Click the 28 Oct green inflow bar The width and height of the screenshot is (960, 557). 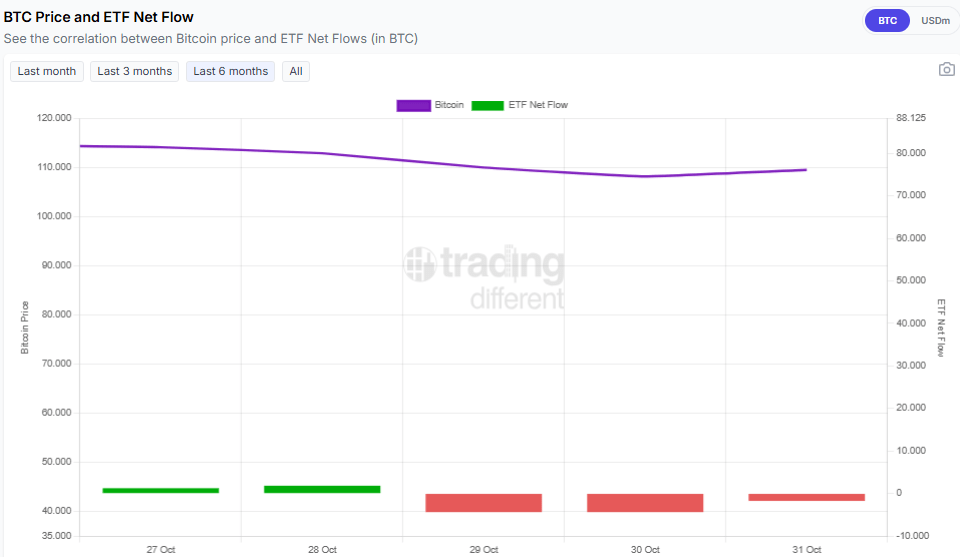point(322,489)
